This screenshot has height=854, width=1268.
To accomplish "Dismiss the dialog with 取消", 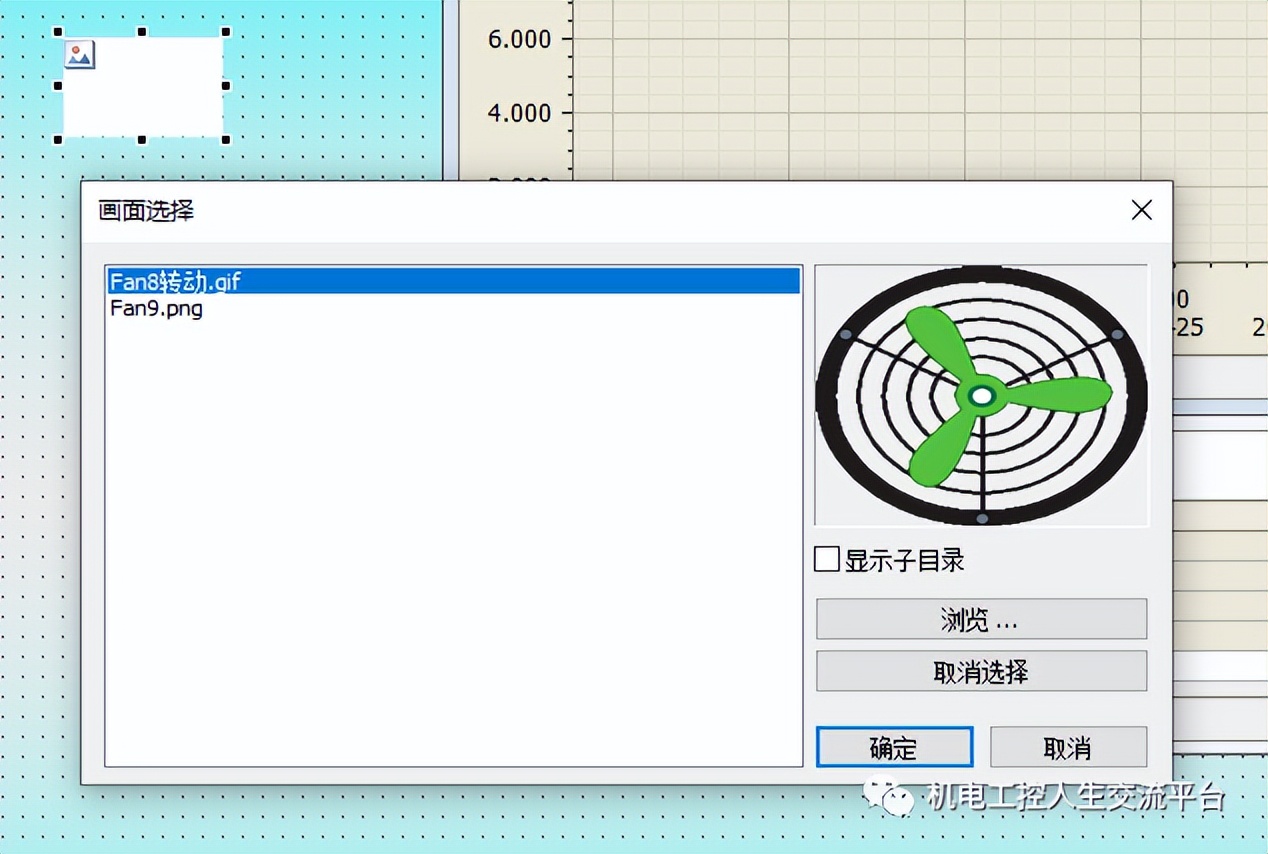I will tap(1068, 746).
